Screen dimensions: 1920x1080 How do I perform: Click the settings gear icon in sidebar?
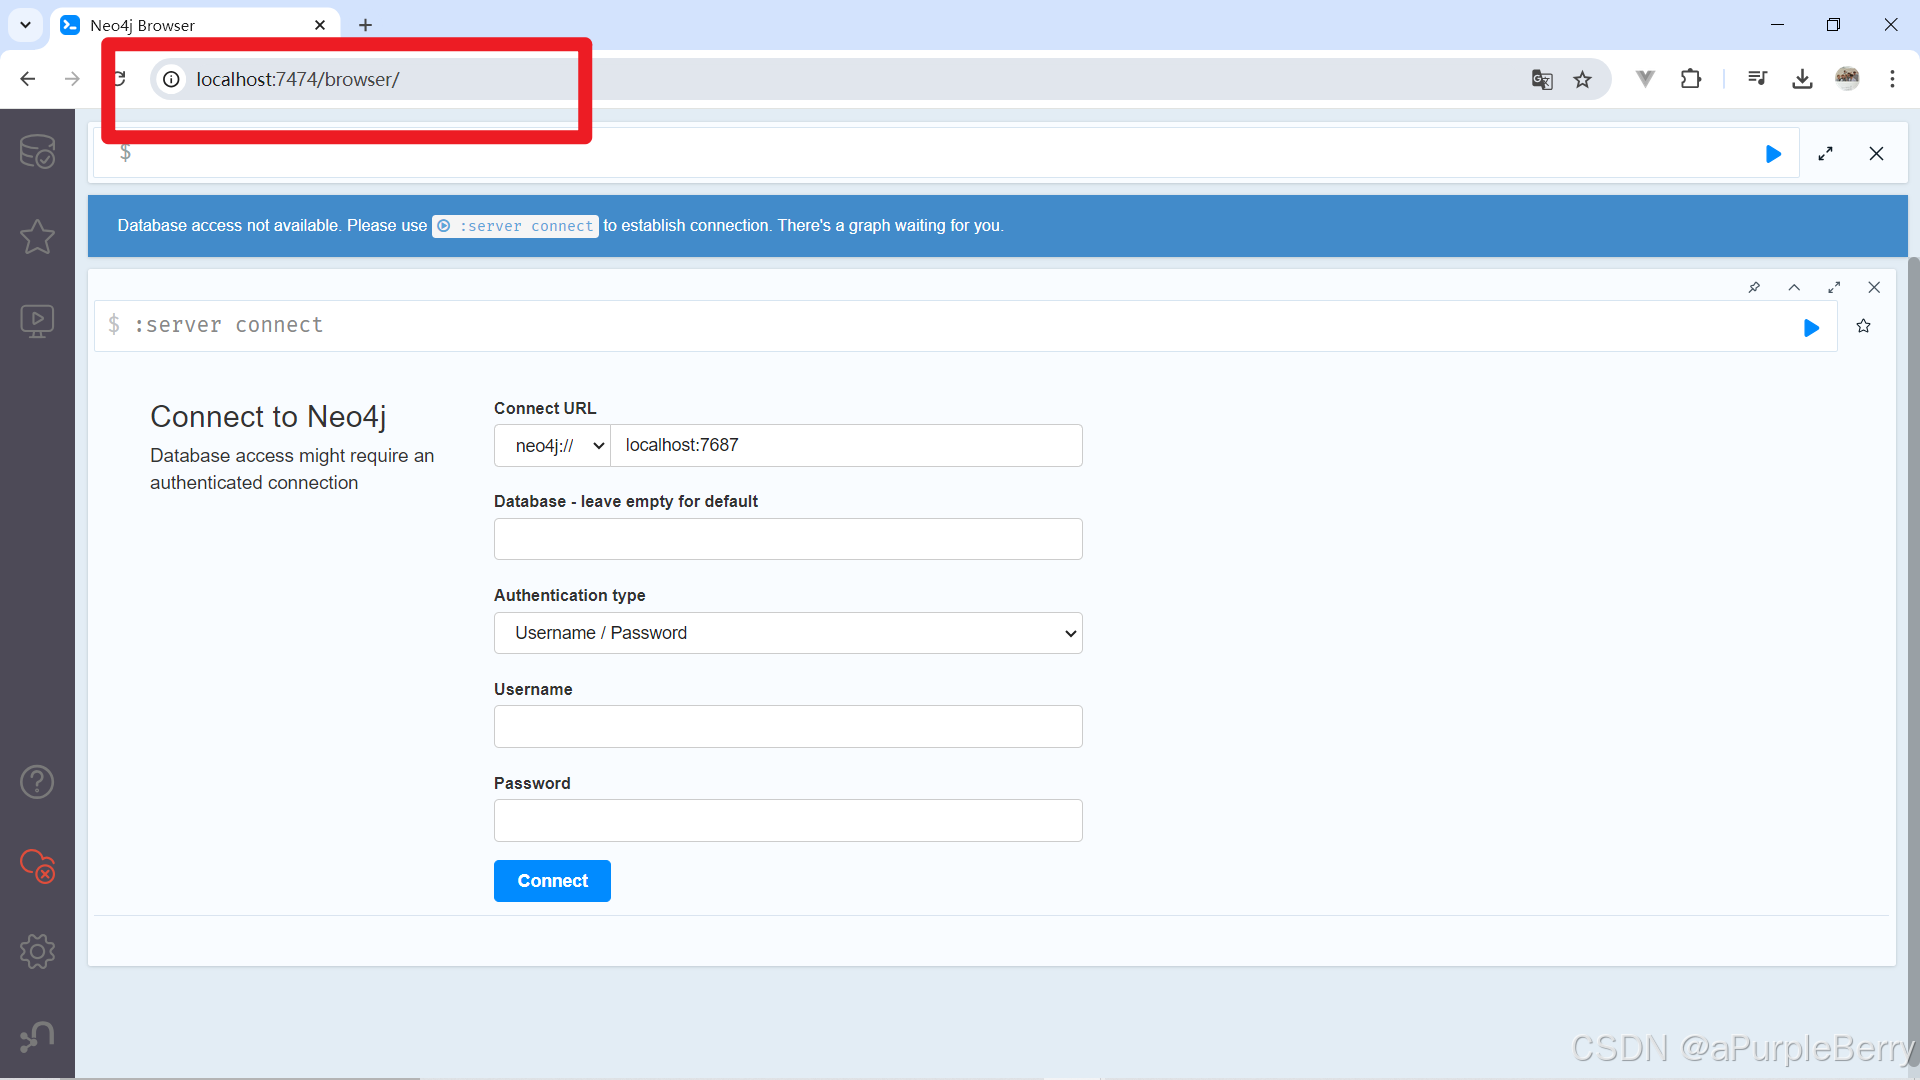[x=36, y=951]
